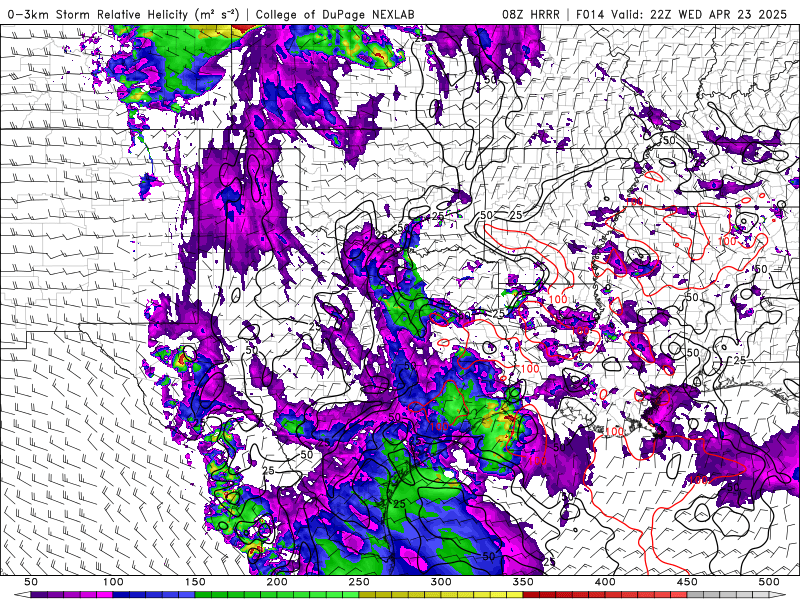Click the 150 value below the color scale
The width and height of the screenshot is (800, 600).
point(195,582)
